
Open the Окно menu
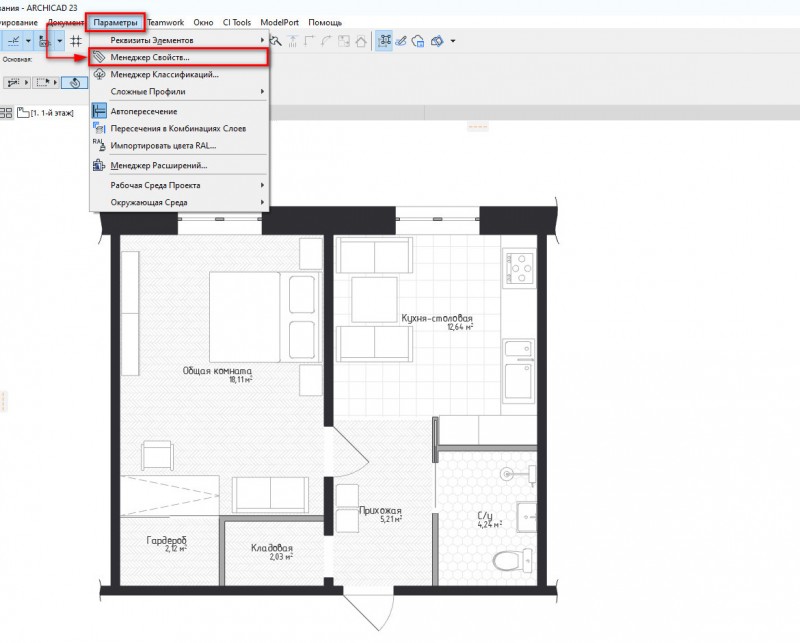coord(203,22)
